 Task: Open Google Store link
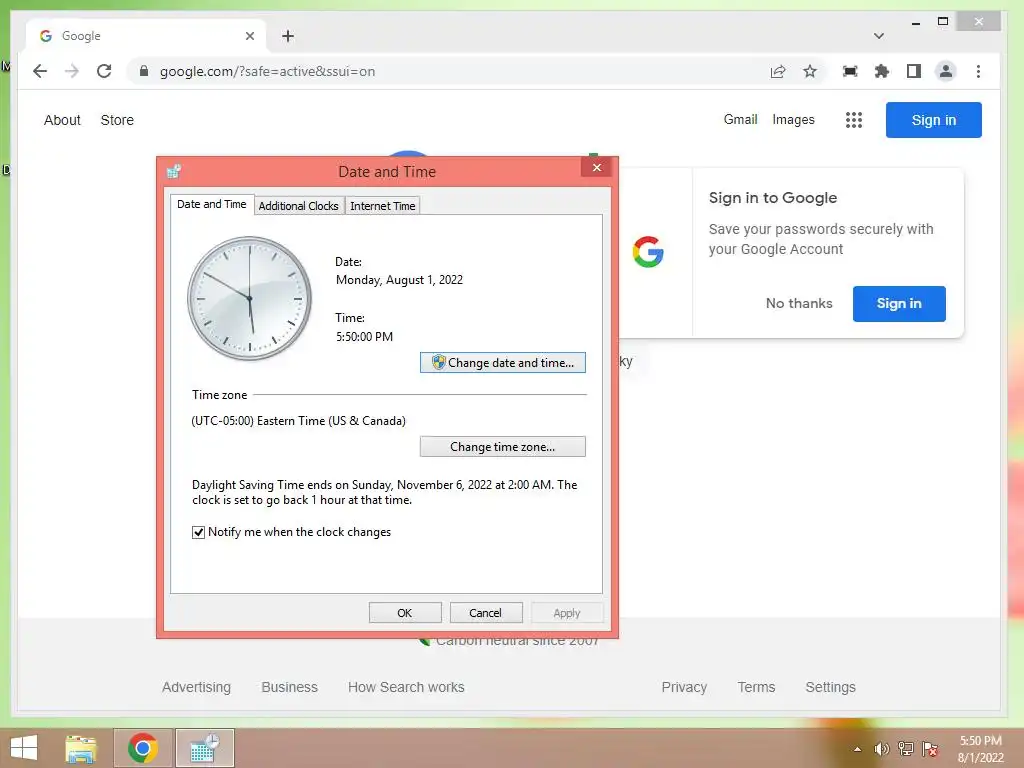tap(117, 120)
